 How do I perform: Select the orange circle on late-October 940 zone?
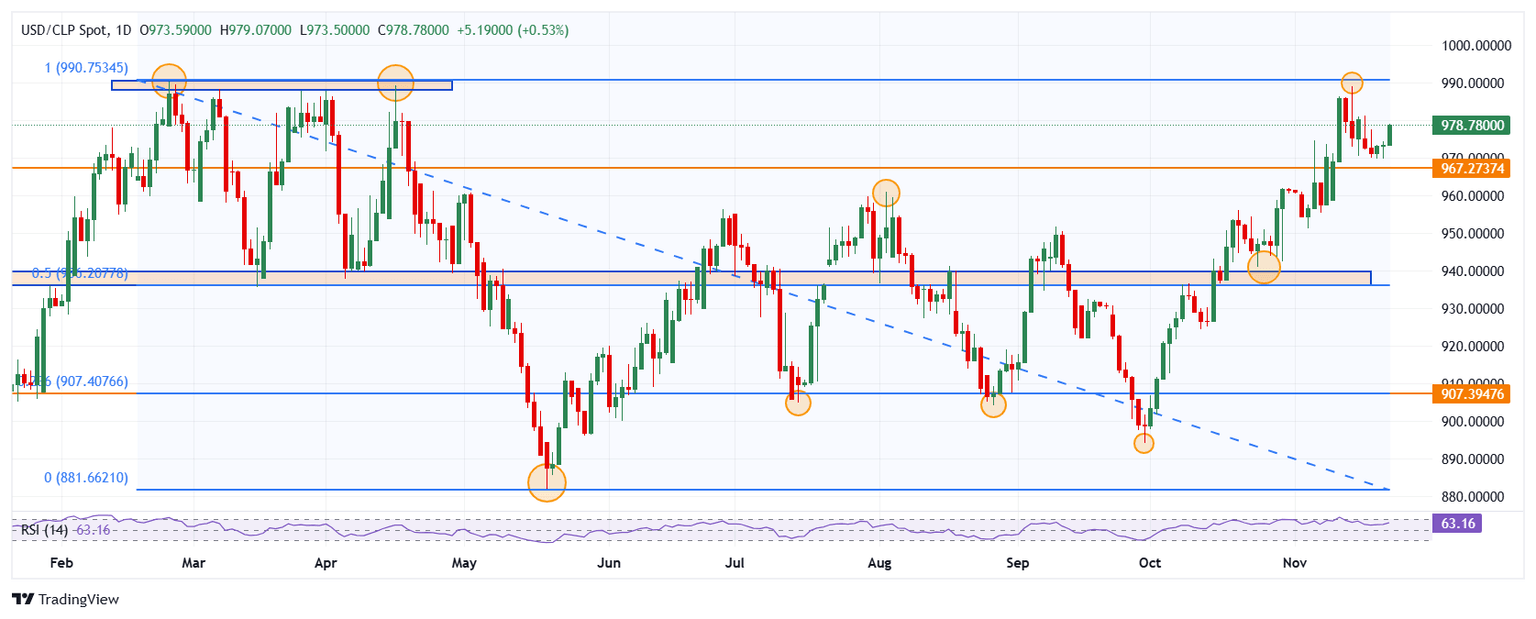click(1264, 267)
